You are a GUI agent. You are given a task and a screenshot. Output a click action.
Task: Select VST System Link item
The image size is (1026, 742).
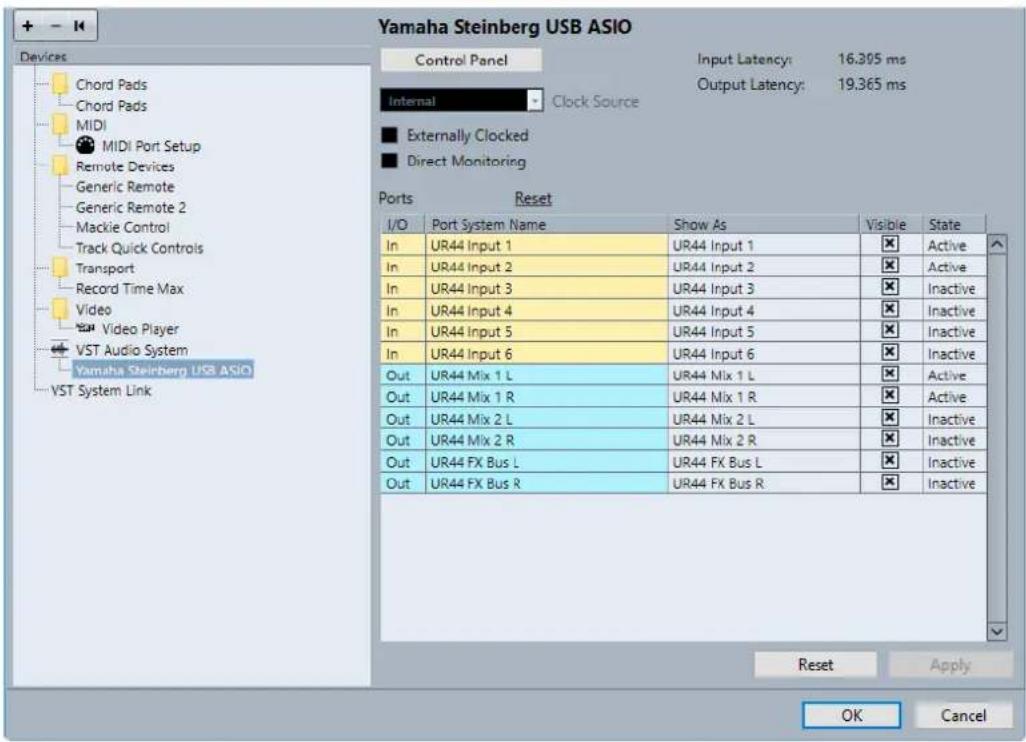point(101,391)
